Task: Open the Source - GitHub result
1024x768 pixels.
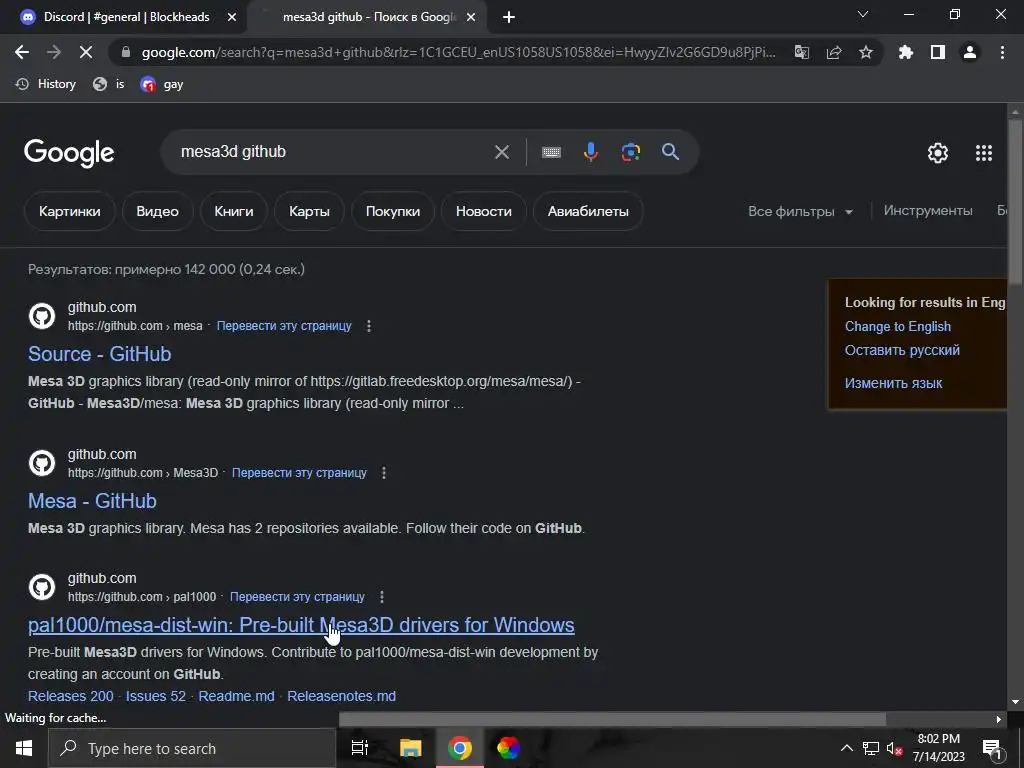Action: coord(99,354)
